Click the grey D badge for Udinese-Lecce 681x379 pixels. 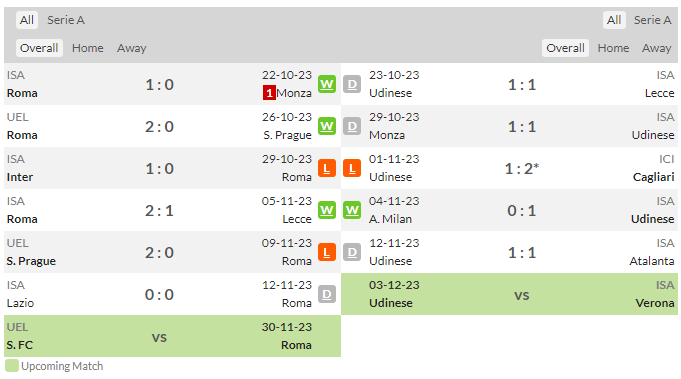(352, 84)
